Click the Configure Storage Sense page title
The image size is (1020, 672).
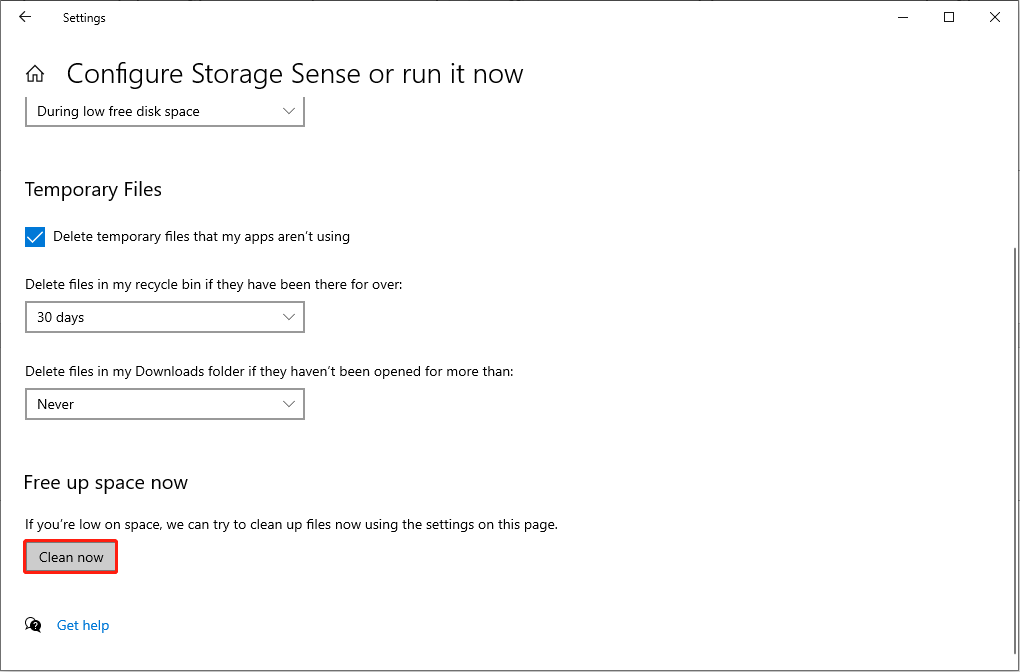(295, 74)
